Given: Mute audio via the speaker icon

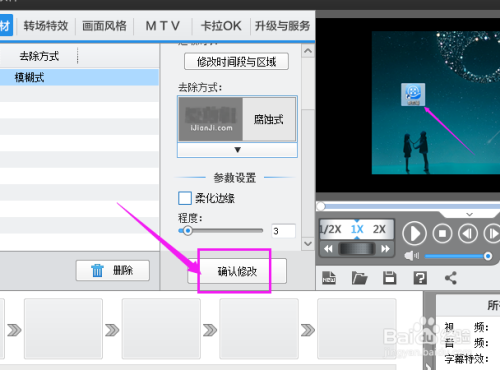Looking at the screenshot, I should pyautogui.click(x=411, y=256).
